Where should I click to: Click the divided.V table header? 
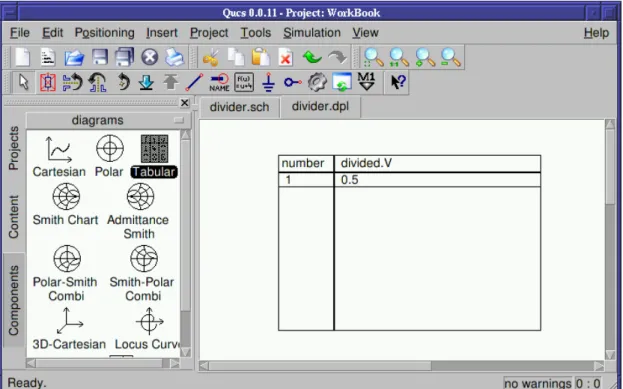[366, 163]
